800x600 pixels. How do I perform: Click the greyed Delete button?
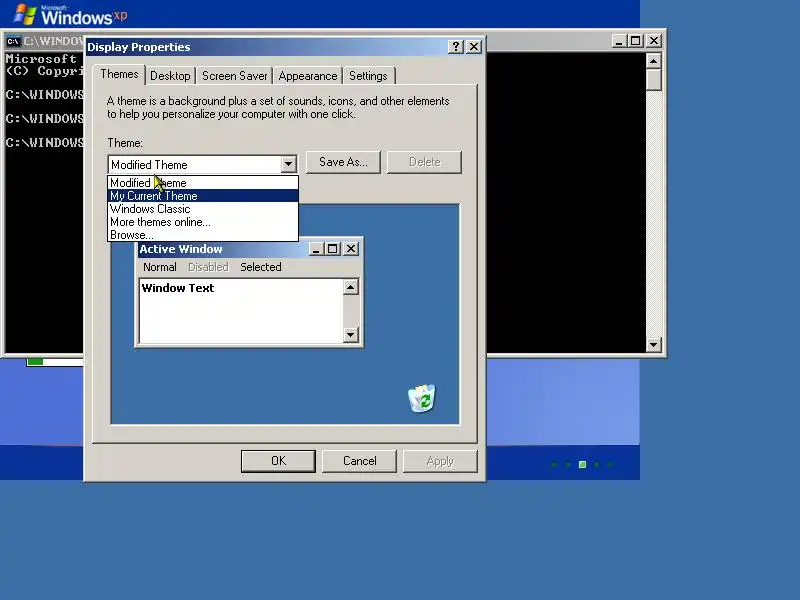click(424, 162)
